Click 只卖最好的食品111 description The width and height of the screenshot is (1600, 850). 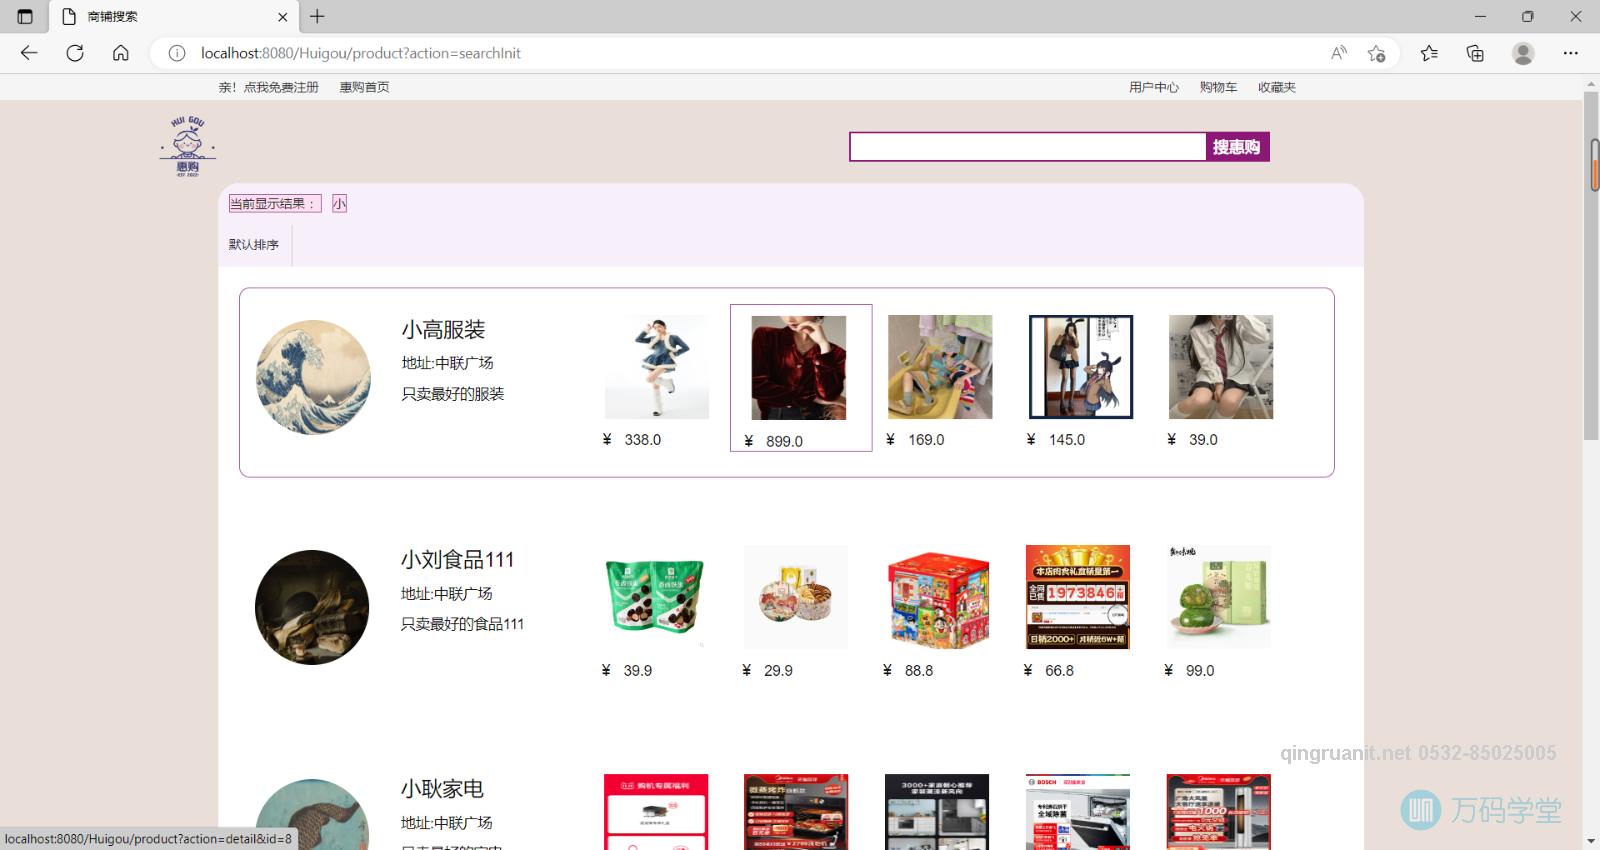pos(462,624)
